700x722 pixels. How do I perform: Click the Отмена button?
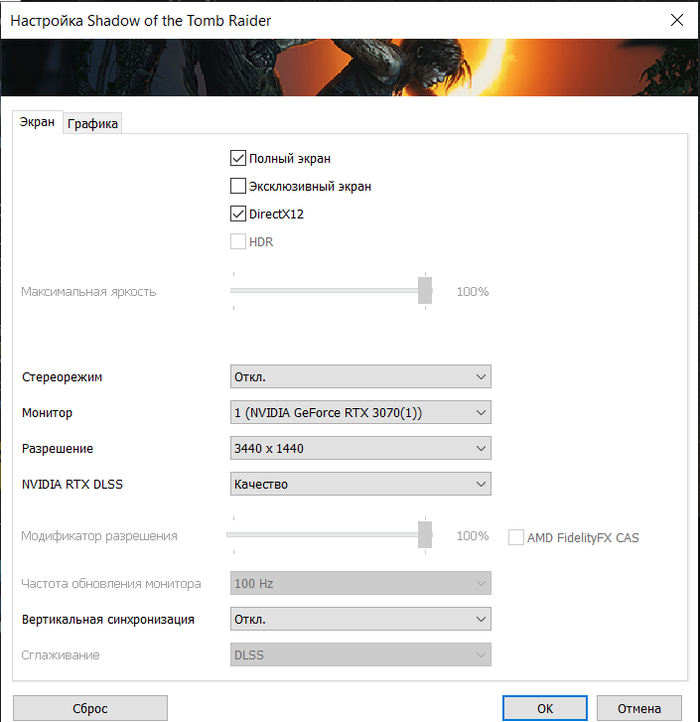click(639, 708)
